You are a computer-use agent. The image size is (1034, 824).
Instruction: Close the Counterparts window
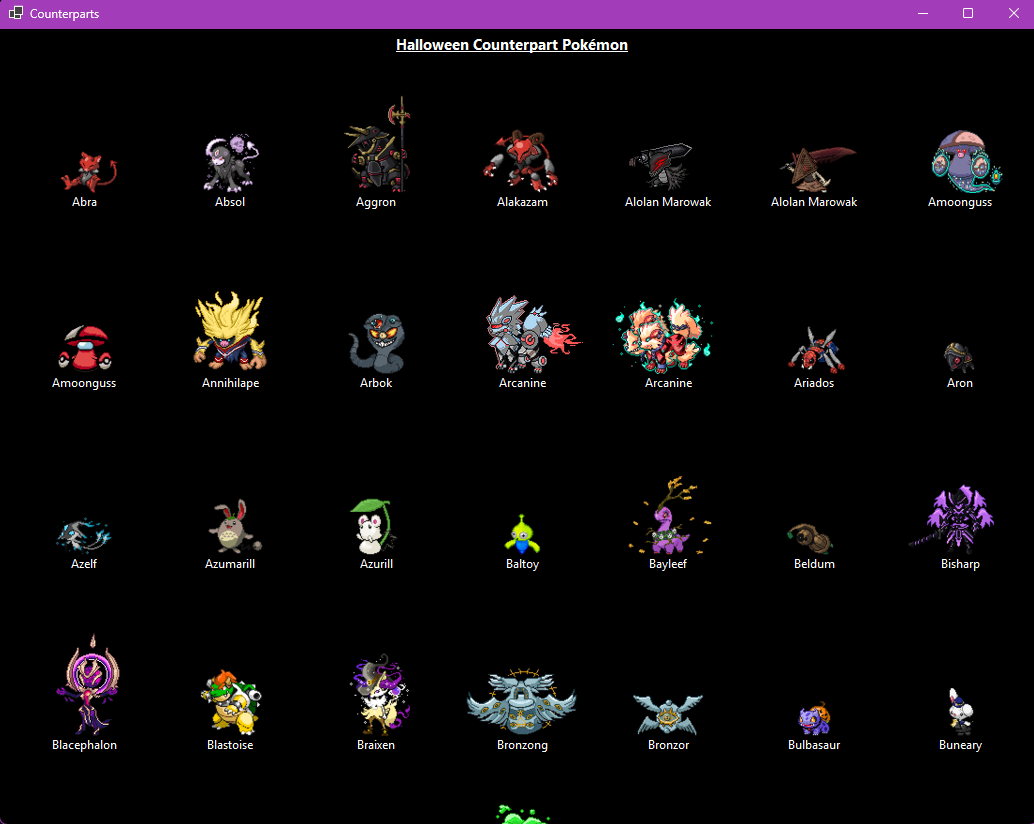(1014, 13)
